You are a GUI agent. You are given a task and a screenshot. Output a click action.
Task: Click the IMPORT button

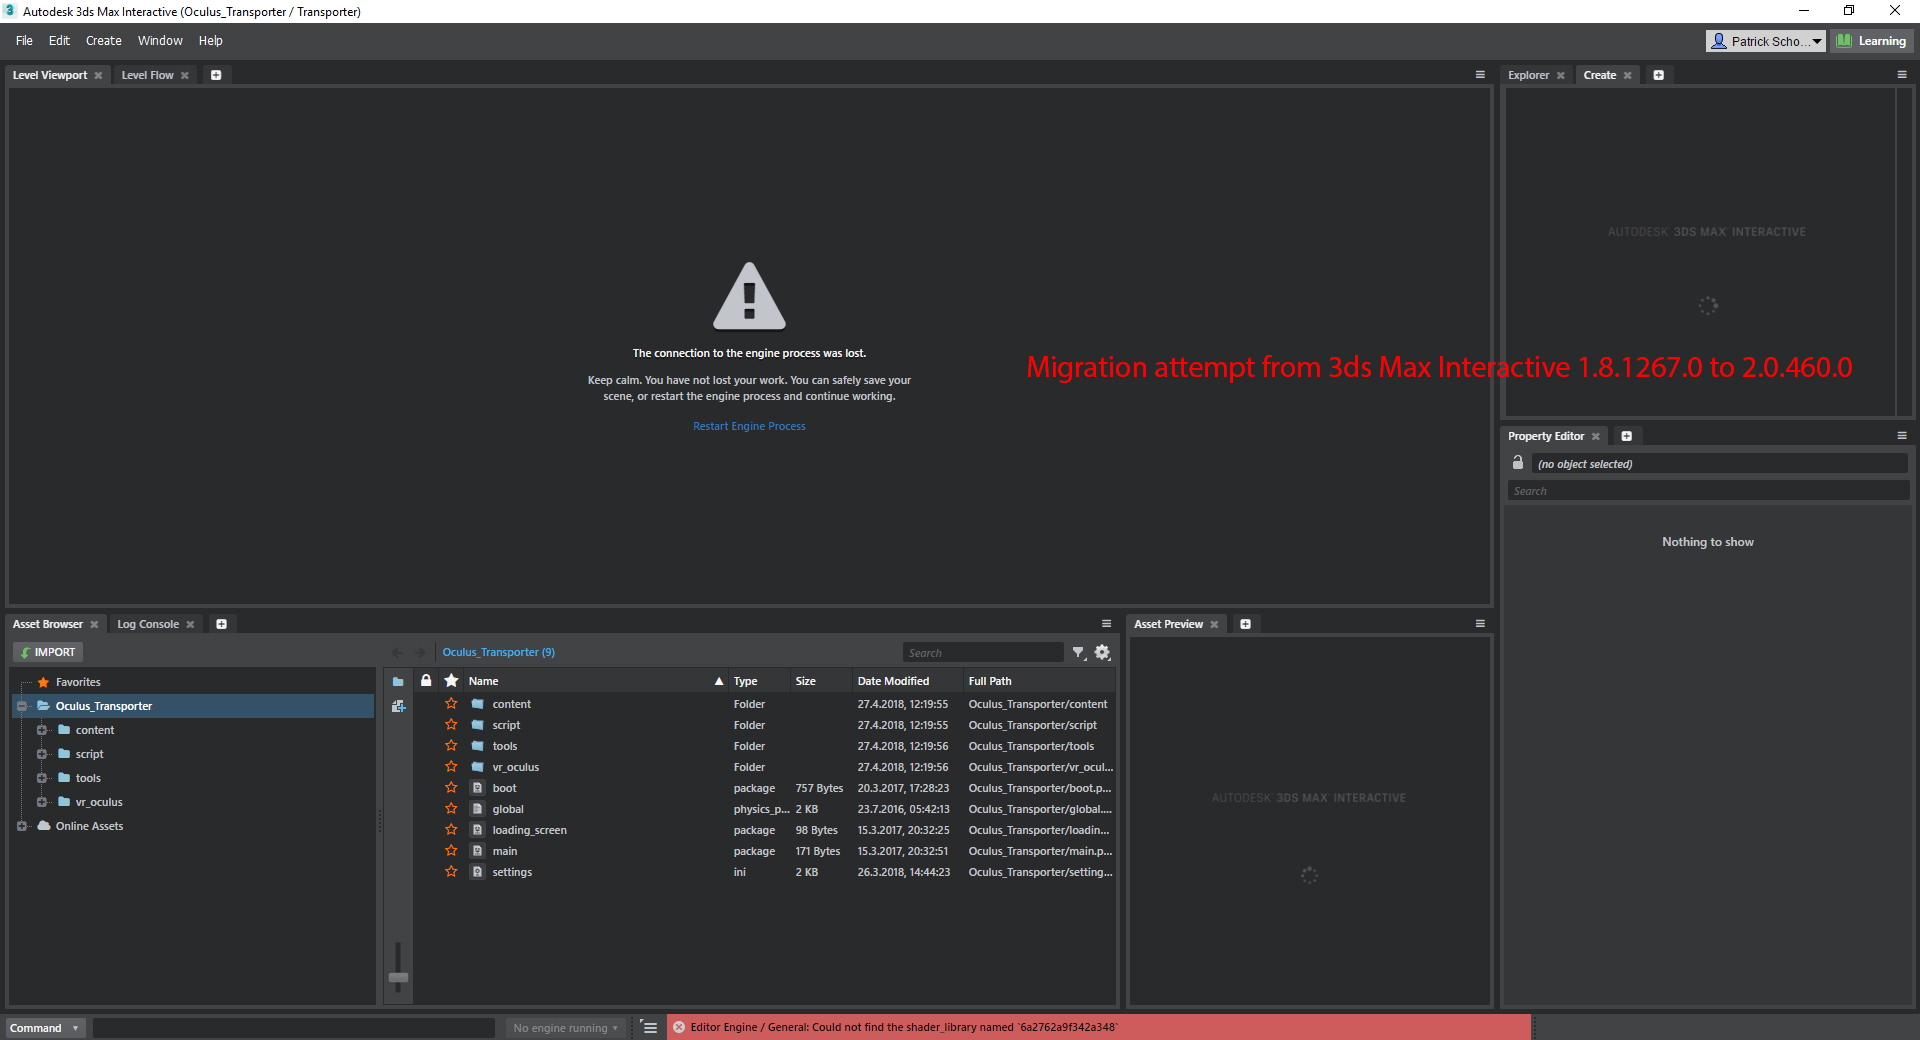48,652
